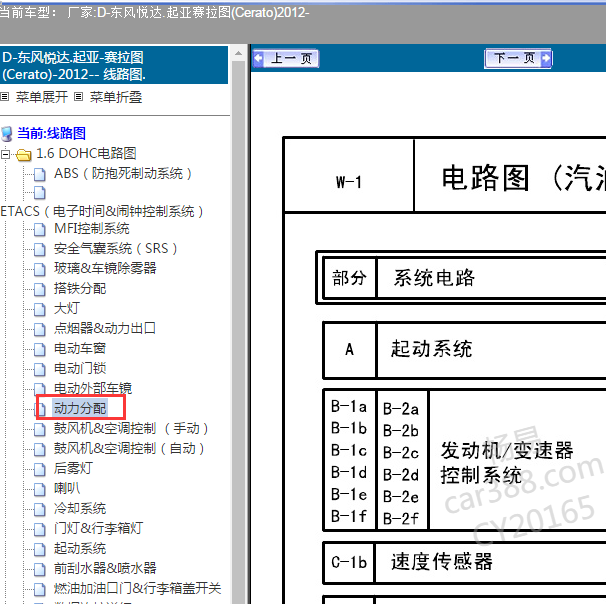Collapse the 1.6 DOHC电路图 folder node
Image resolution: width=606 pixels, height=604 pixels.
pyautogui.click(x=5, y=154)
